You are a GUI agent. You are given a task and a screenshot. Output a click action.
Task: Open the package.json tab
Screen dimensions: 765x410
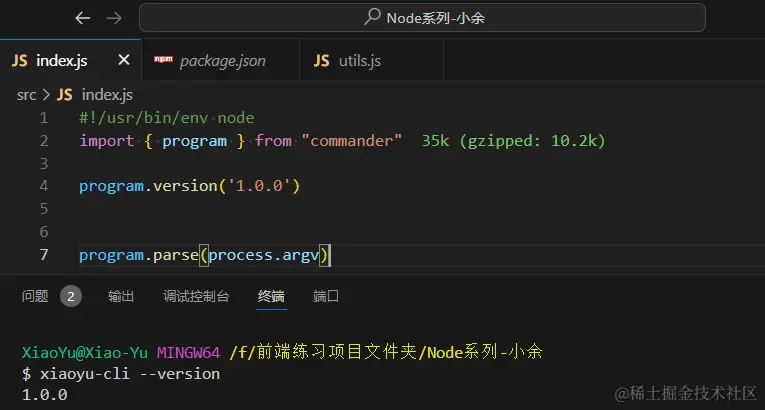(x=221, y=60)
